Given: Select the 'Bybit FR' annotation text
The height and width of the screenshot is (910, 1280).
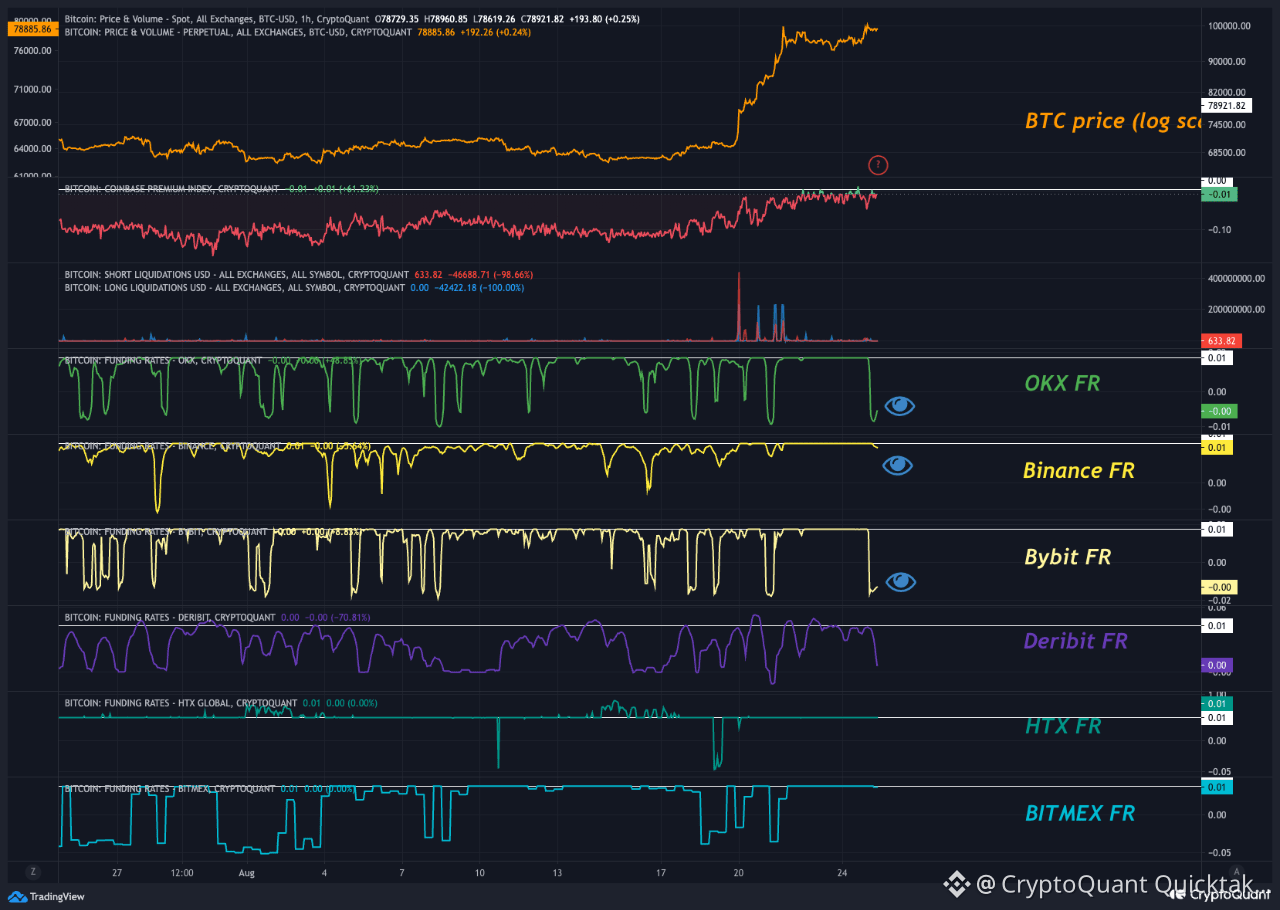Looking at the screenshot, I should point(1068,557).
